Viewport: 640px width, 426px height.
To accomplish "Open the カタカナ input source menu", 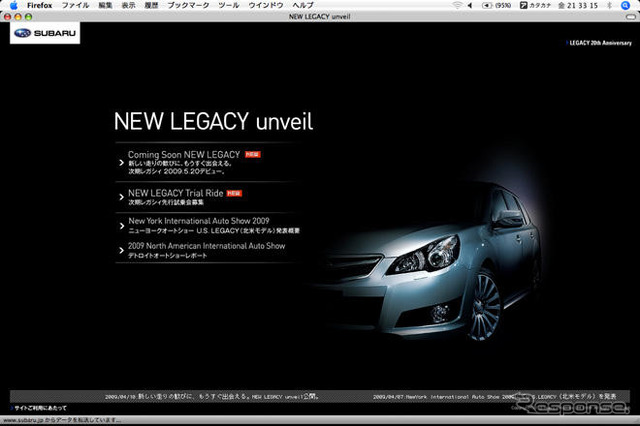I will pos(535,5).
